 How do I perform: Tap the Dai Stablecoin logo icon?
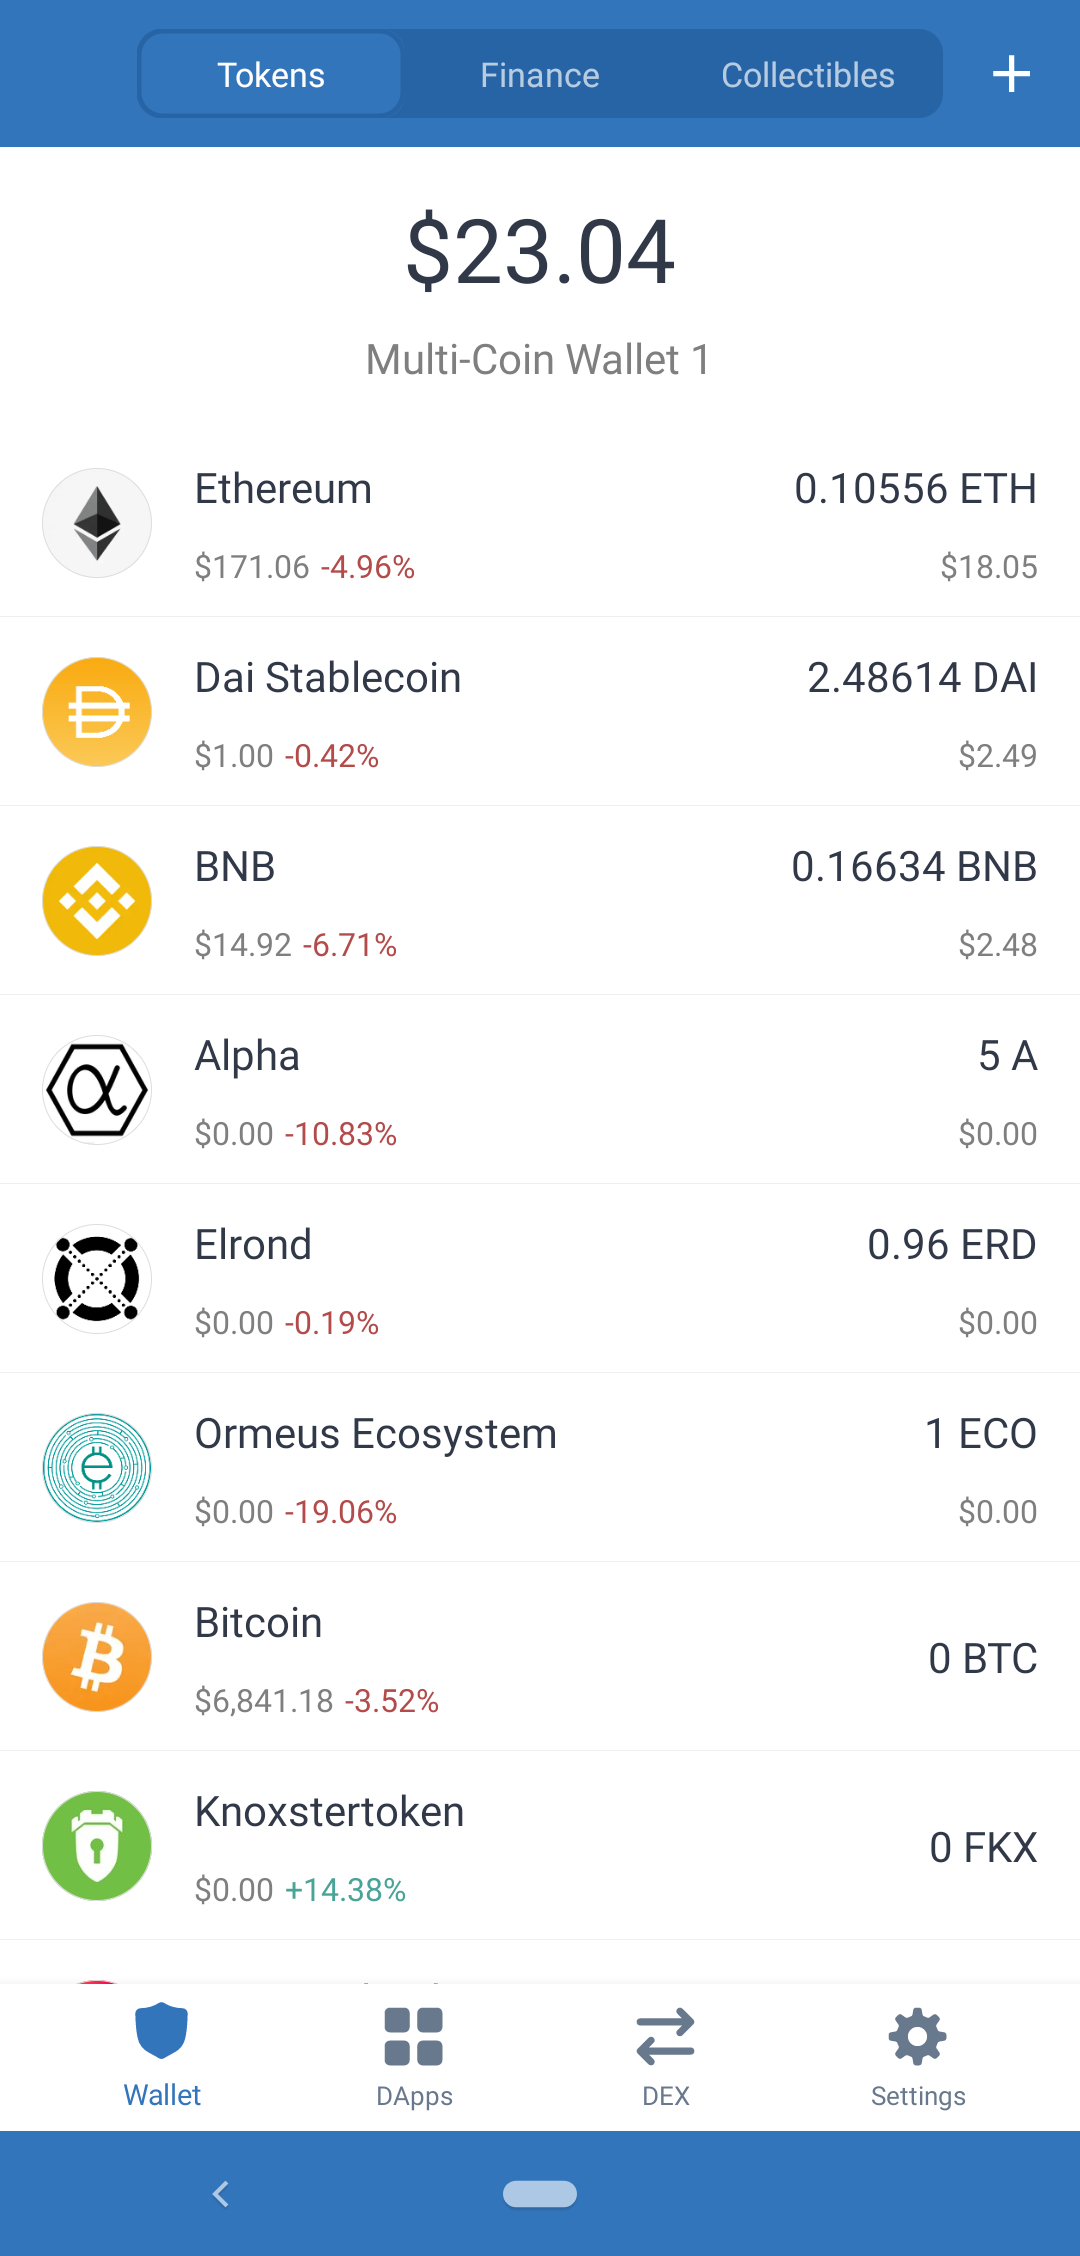coord(97,712)
